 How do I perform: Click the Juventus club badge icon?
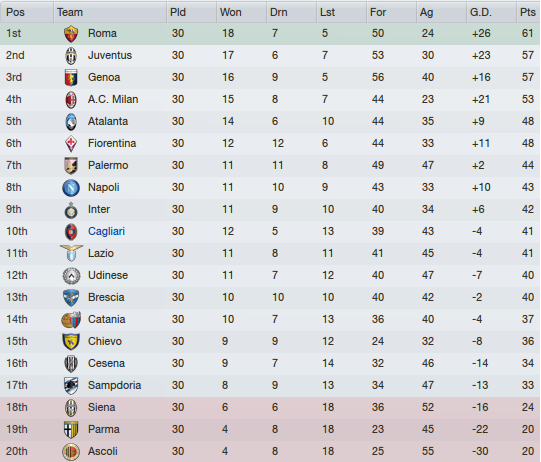point(71,56)
